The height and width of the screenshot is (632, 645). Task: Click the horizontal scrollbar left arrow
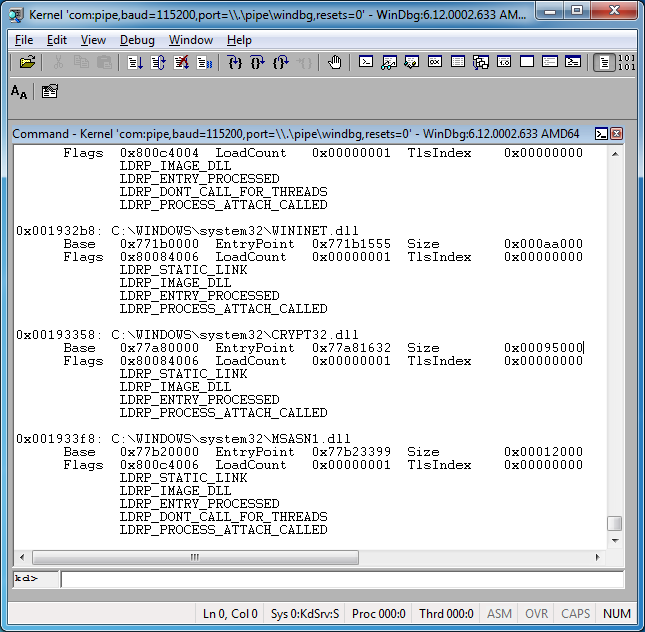[x=22, y=558]
